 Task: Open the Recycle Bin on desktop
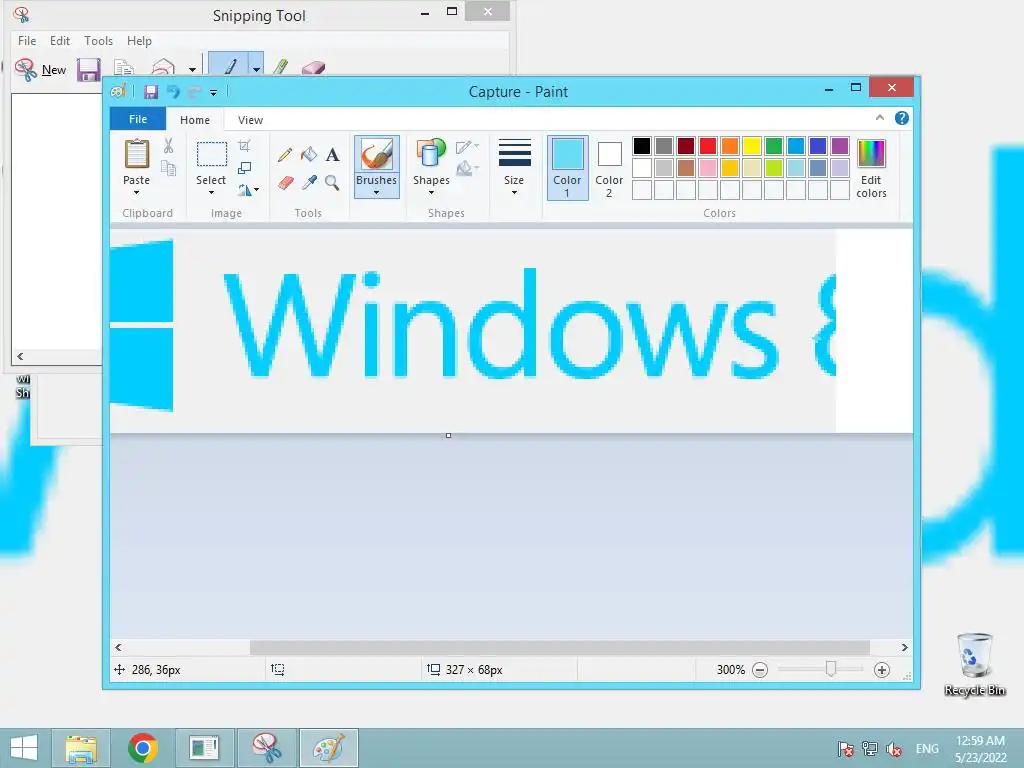tap(974, 664)
